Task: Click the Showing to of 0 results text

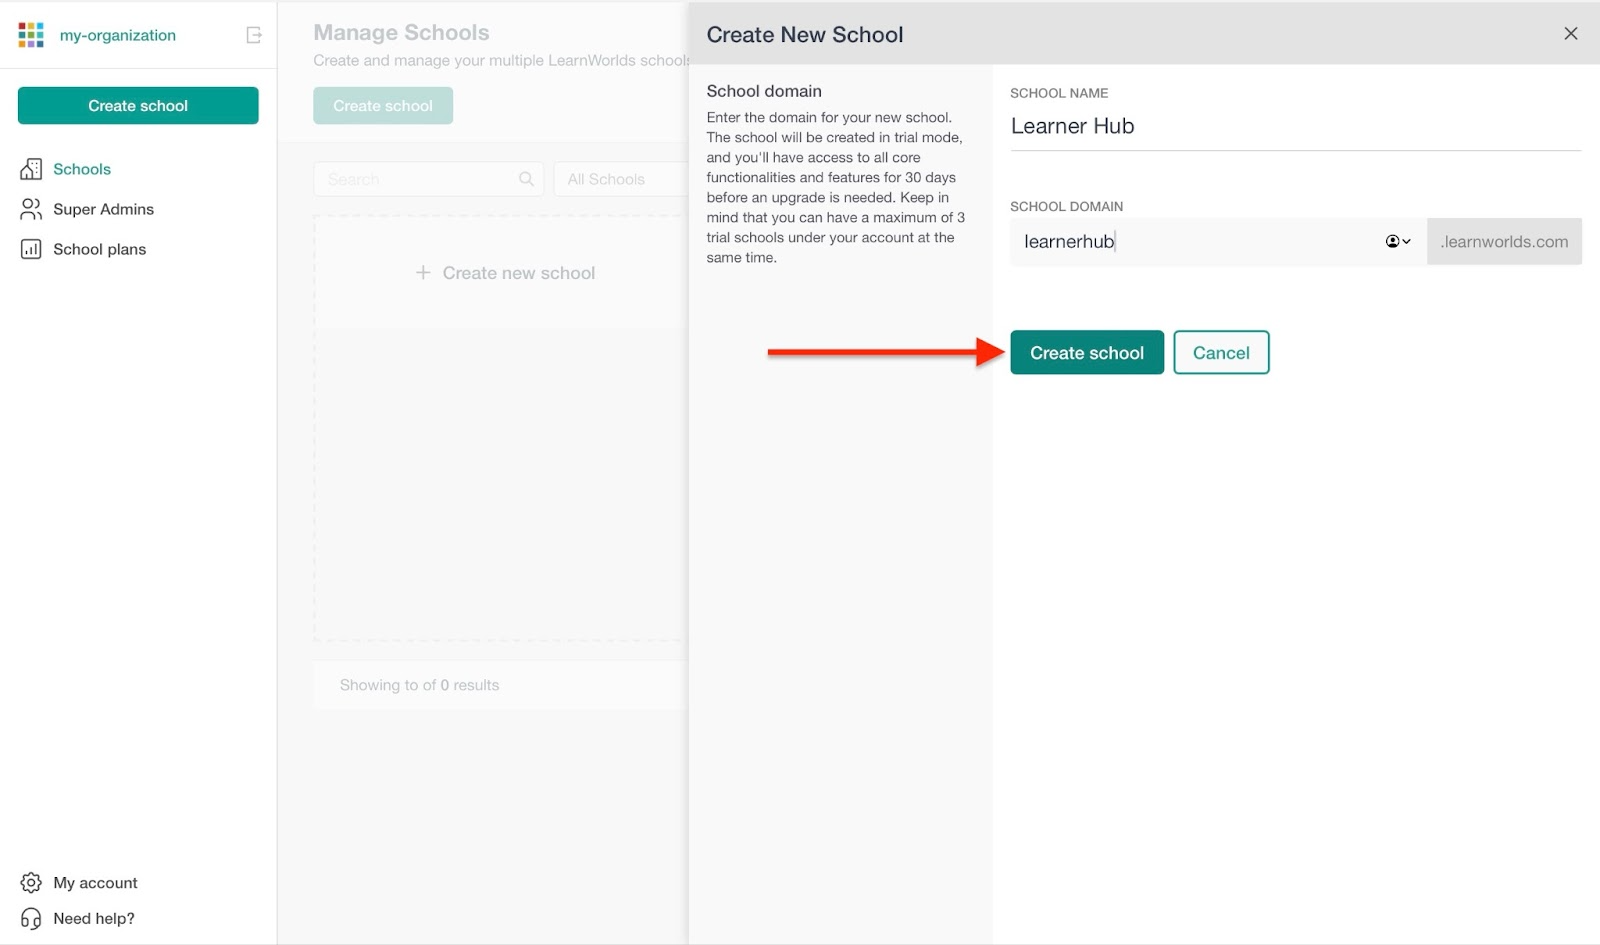Action: click(419, 685)
